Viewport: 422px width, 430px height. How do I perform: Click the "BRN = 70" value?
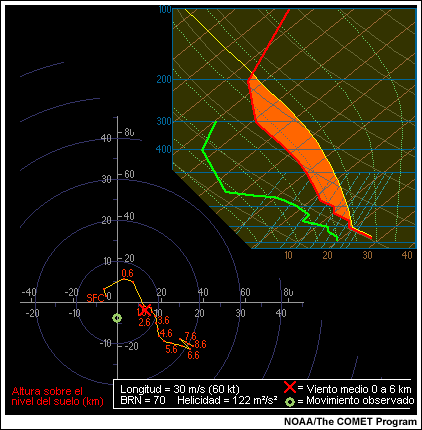[143, 400]
